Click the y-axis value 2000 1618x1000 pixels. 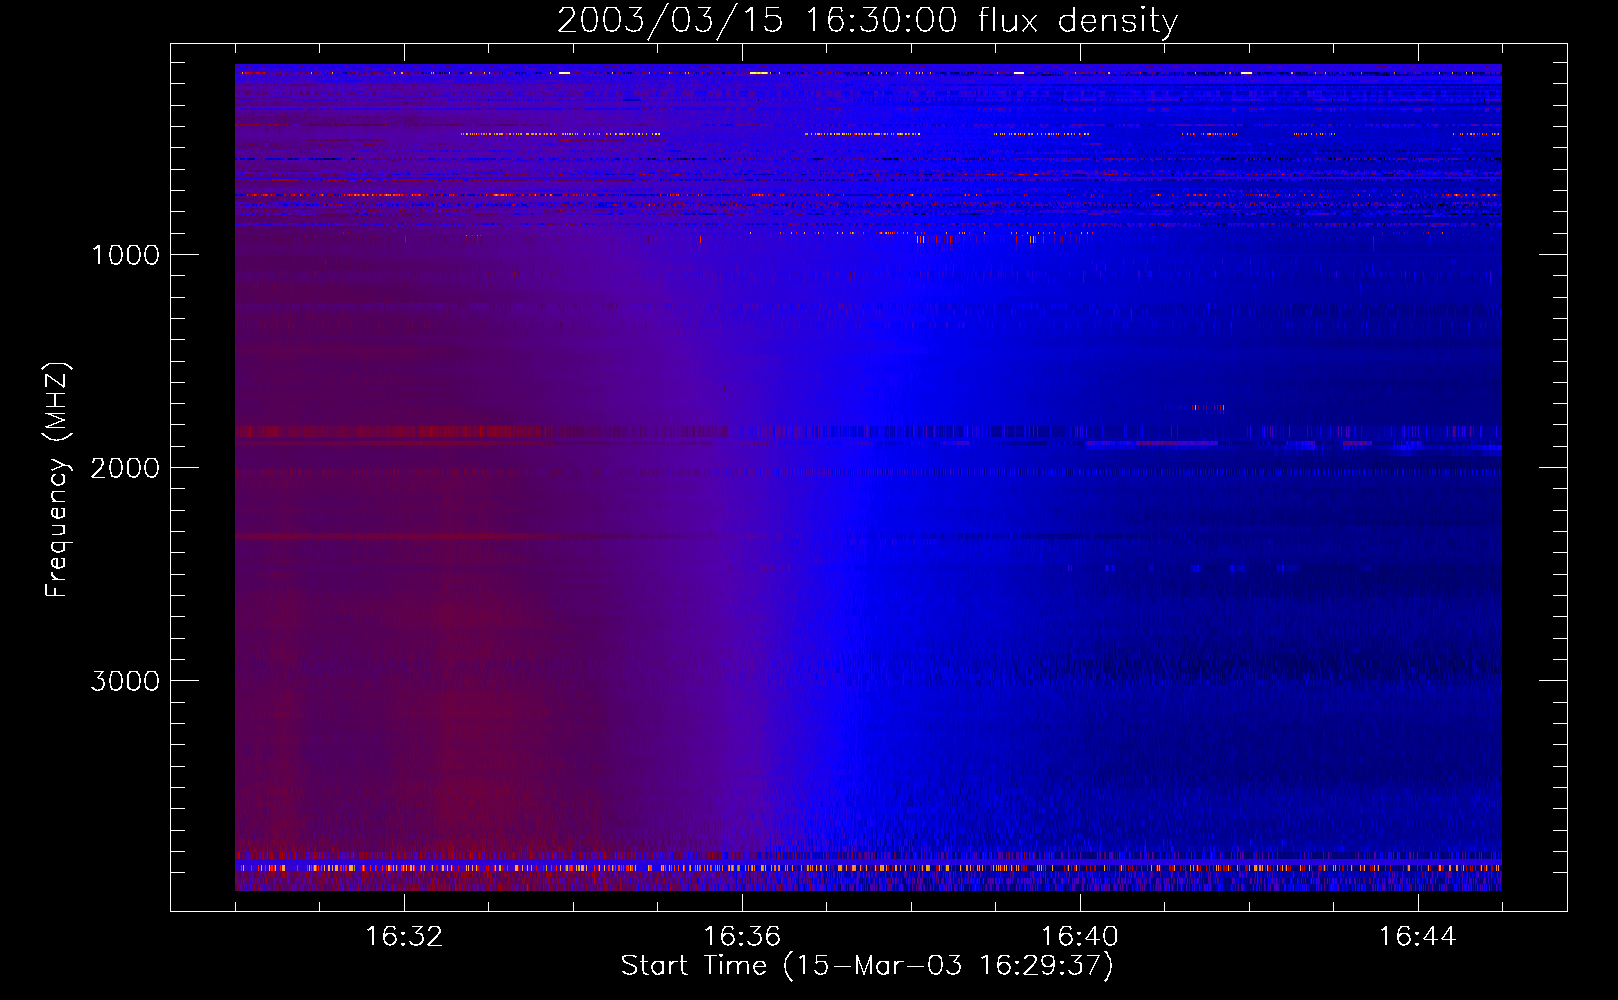point(125,468)
